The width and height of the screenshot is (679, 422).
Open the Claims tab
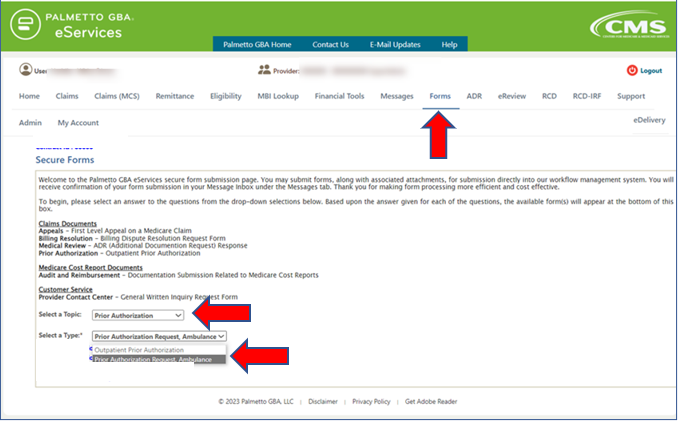pyautogui.click(x=67, y=96)
